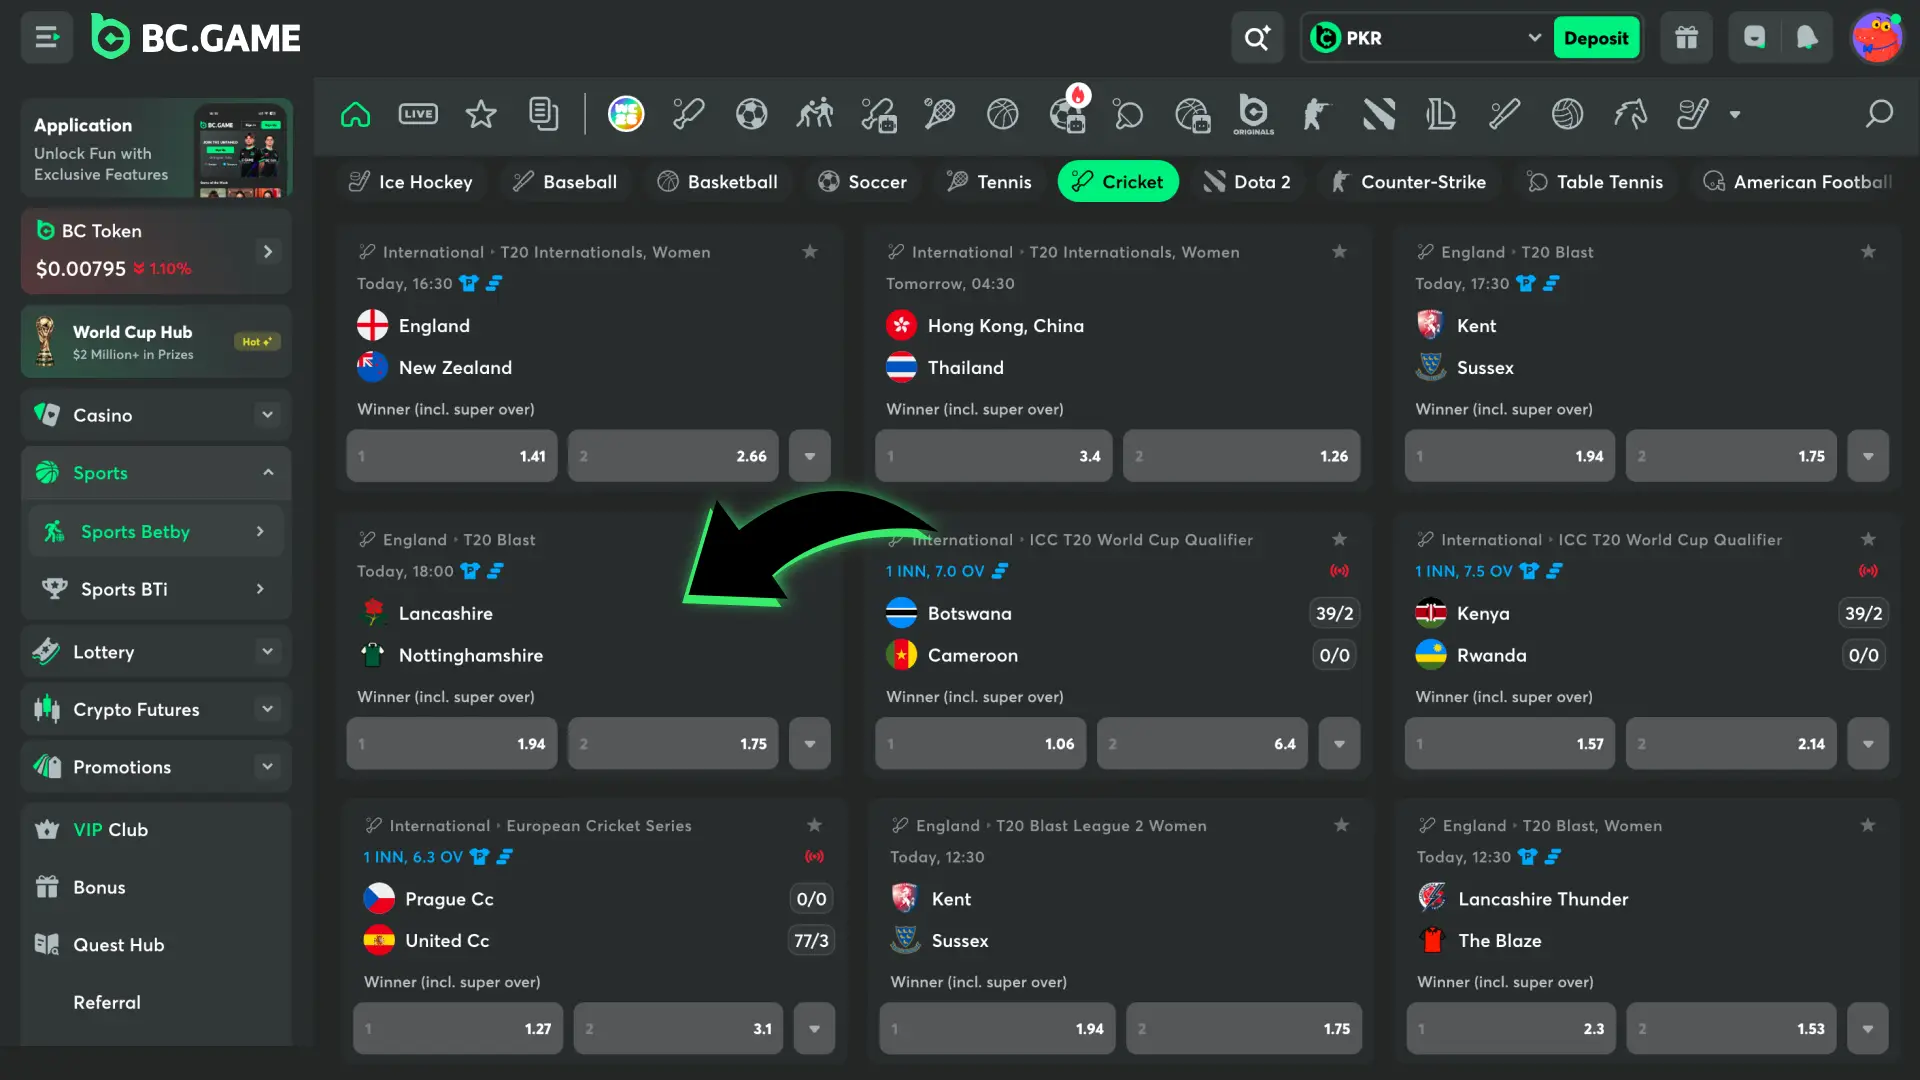Viewport: 1920px width, 1080px height.
Task: Favorite the Lancashire Thunder vs The Blaze match
Action: (1868, 825)
